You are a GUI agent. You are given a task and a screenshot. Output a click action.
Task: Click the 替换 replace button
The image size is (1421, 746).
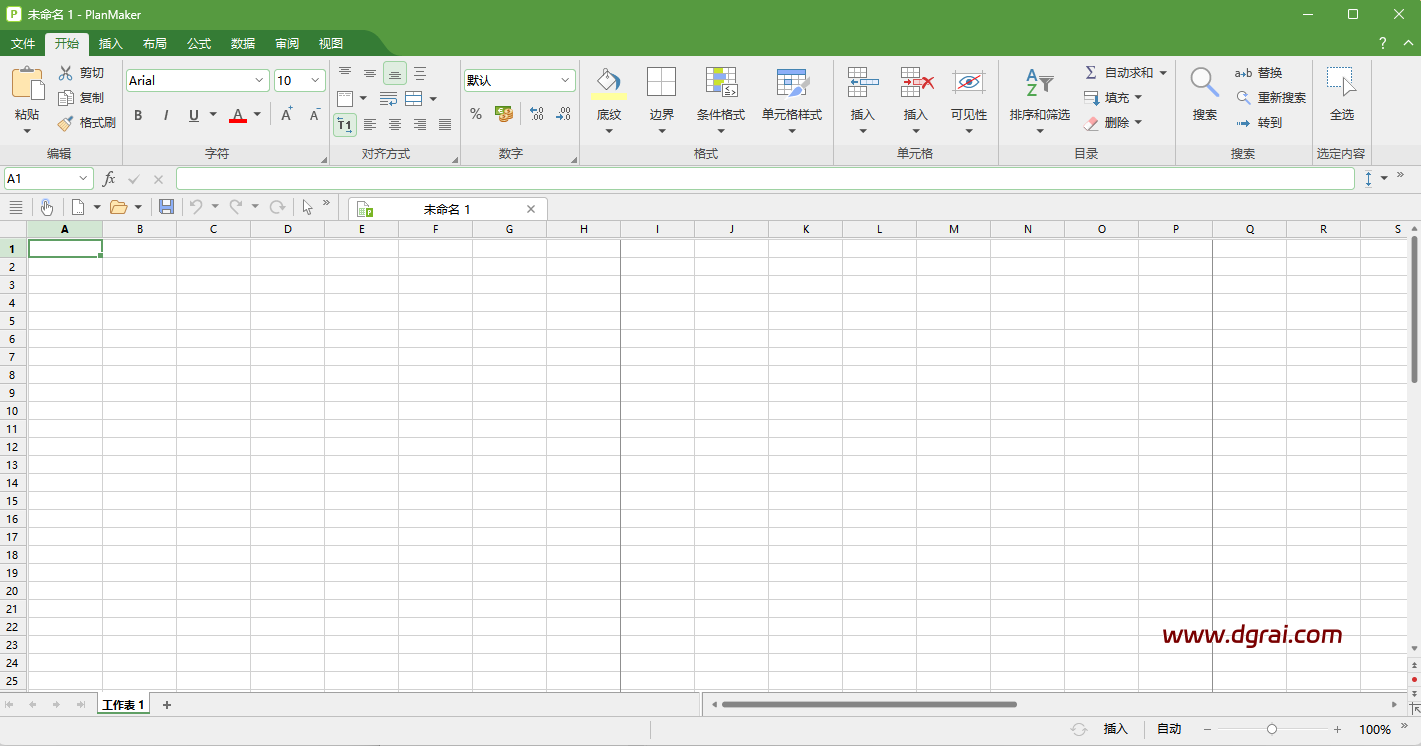1269,72
